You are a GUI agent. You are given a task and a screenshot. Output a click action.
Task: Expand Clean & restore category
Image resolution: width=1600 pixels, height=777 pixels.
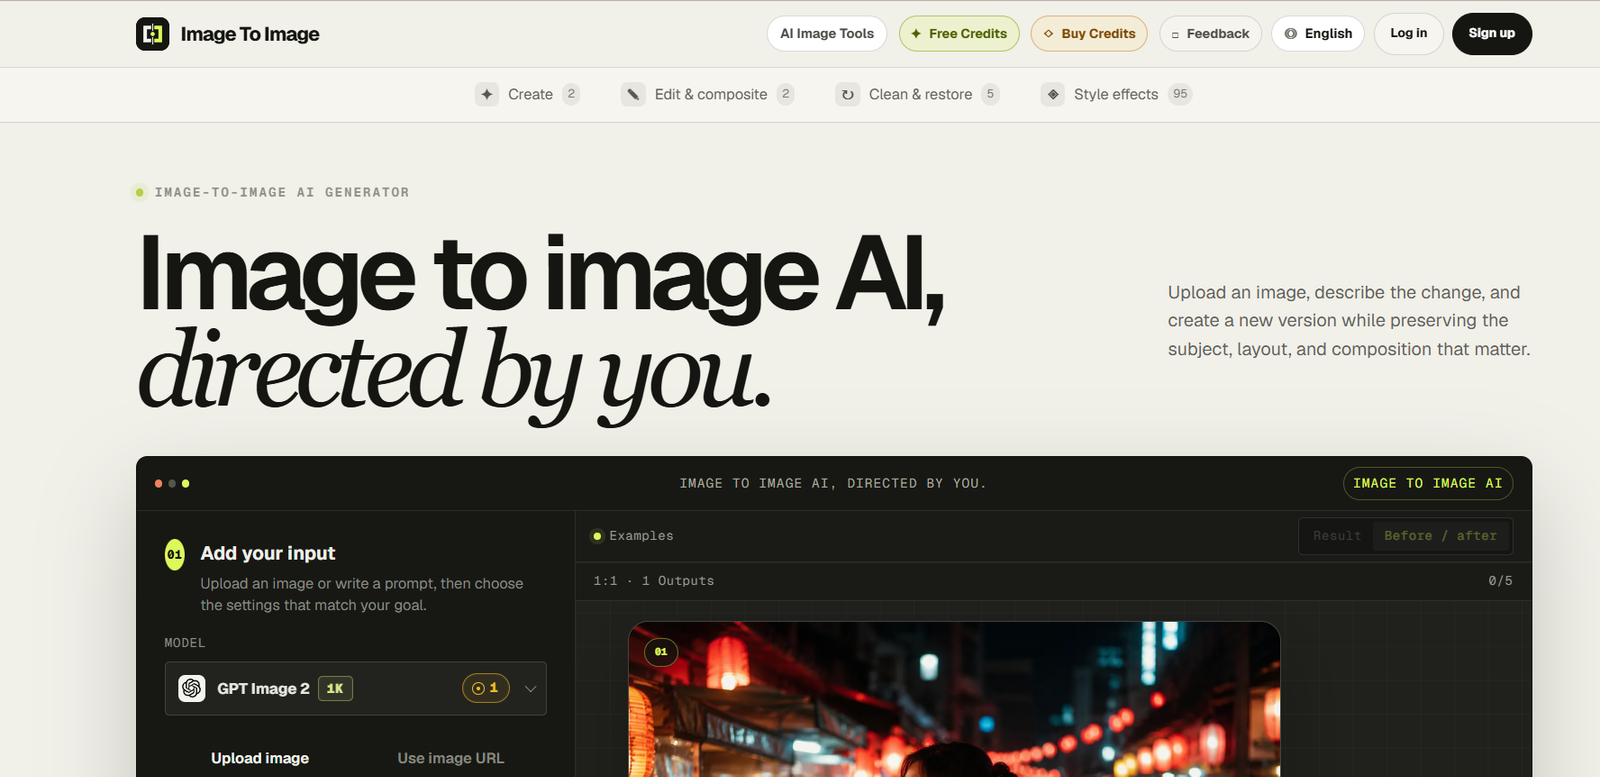coord(918,94)
